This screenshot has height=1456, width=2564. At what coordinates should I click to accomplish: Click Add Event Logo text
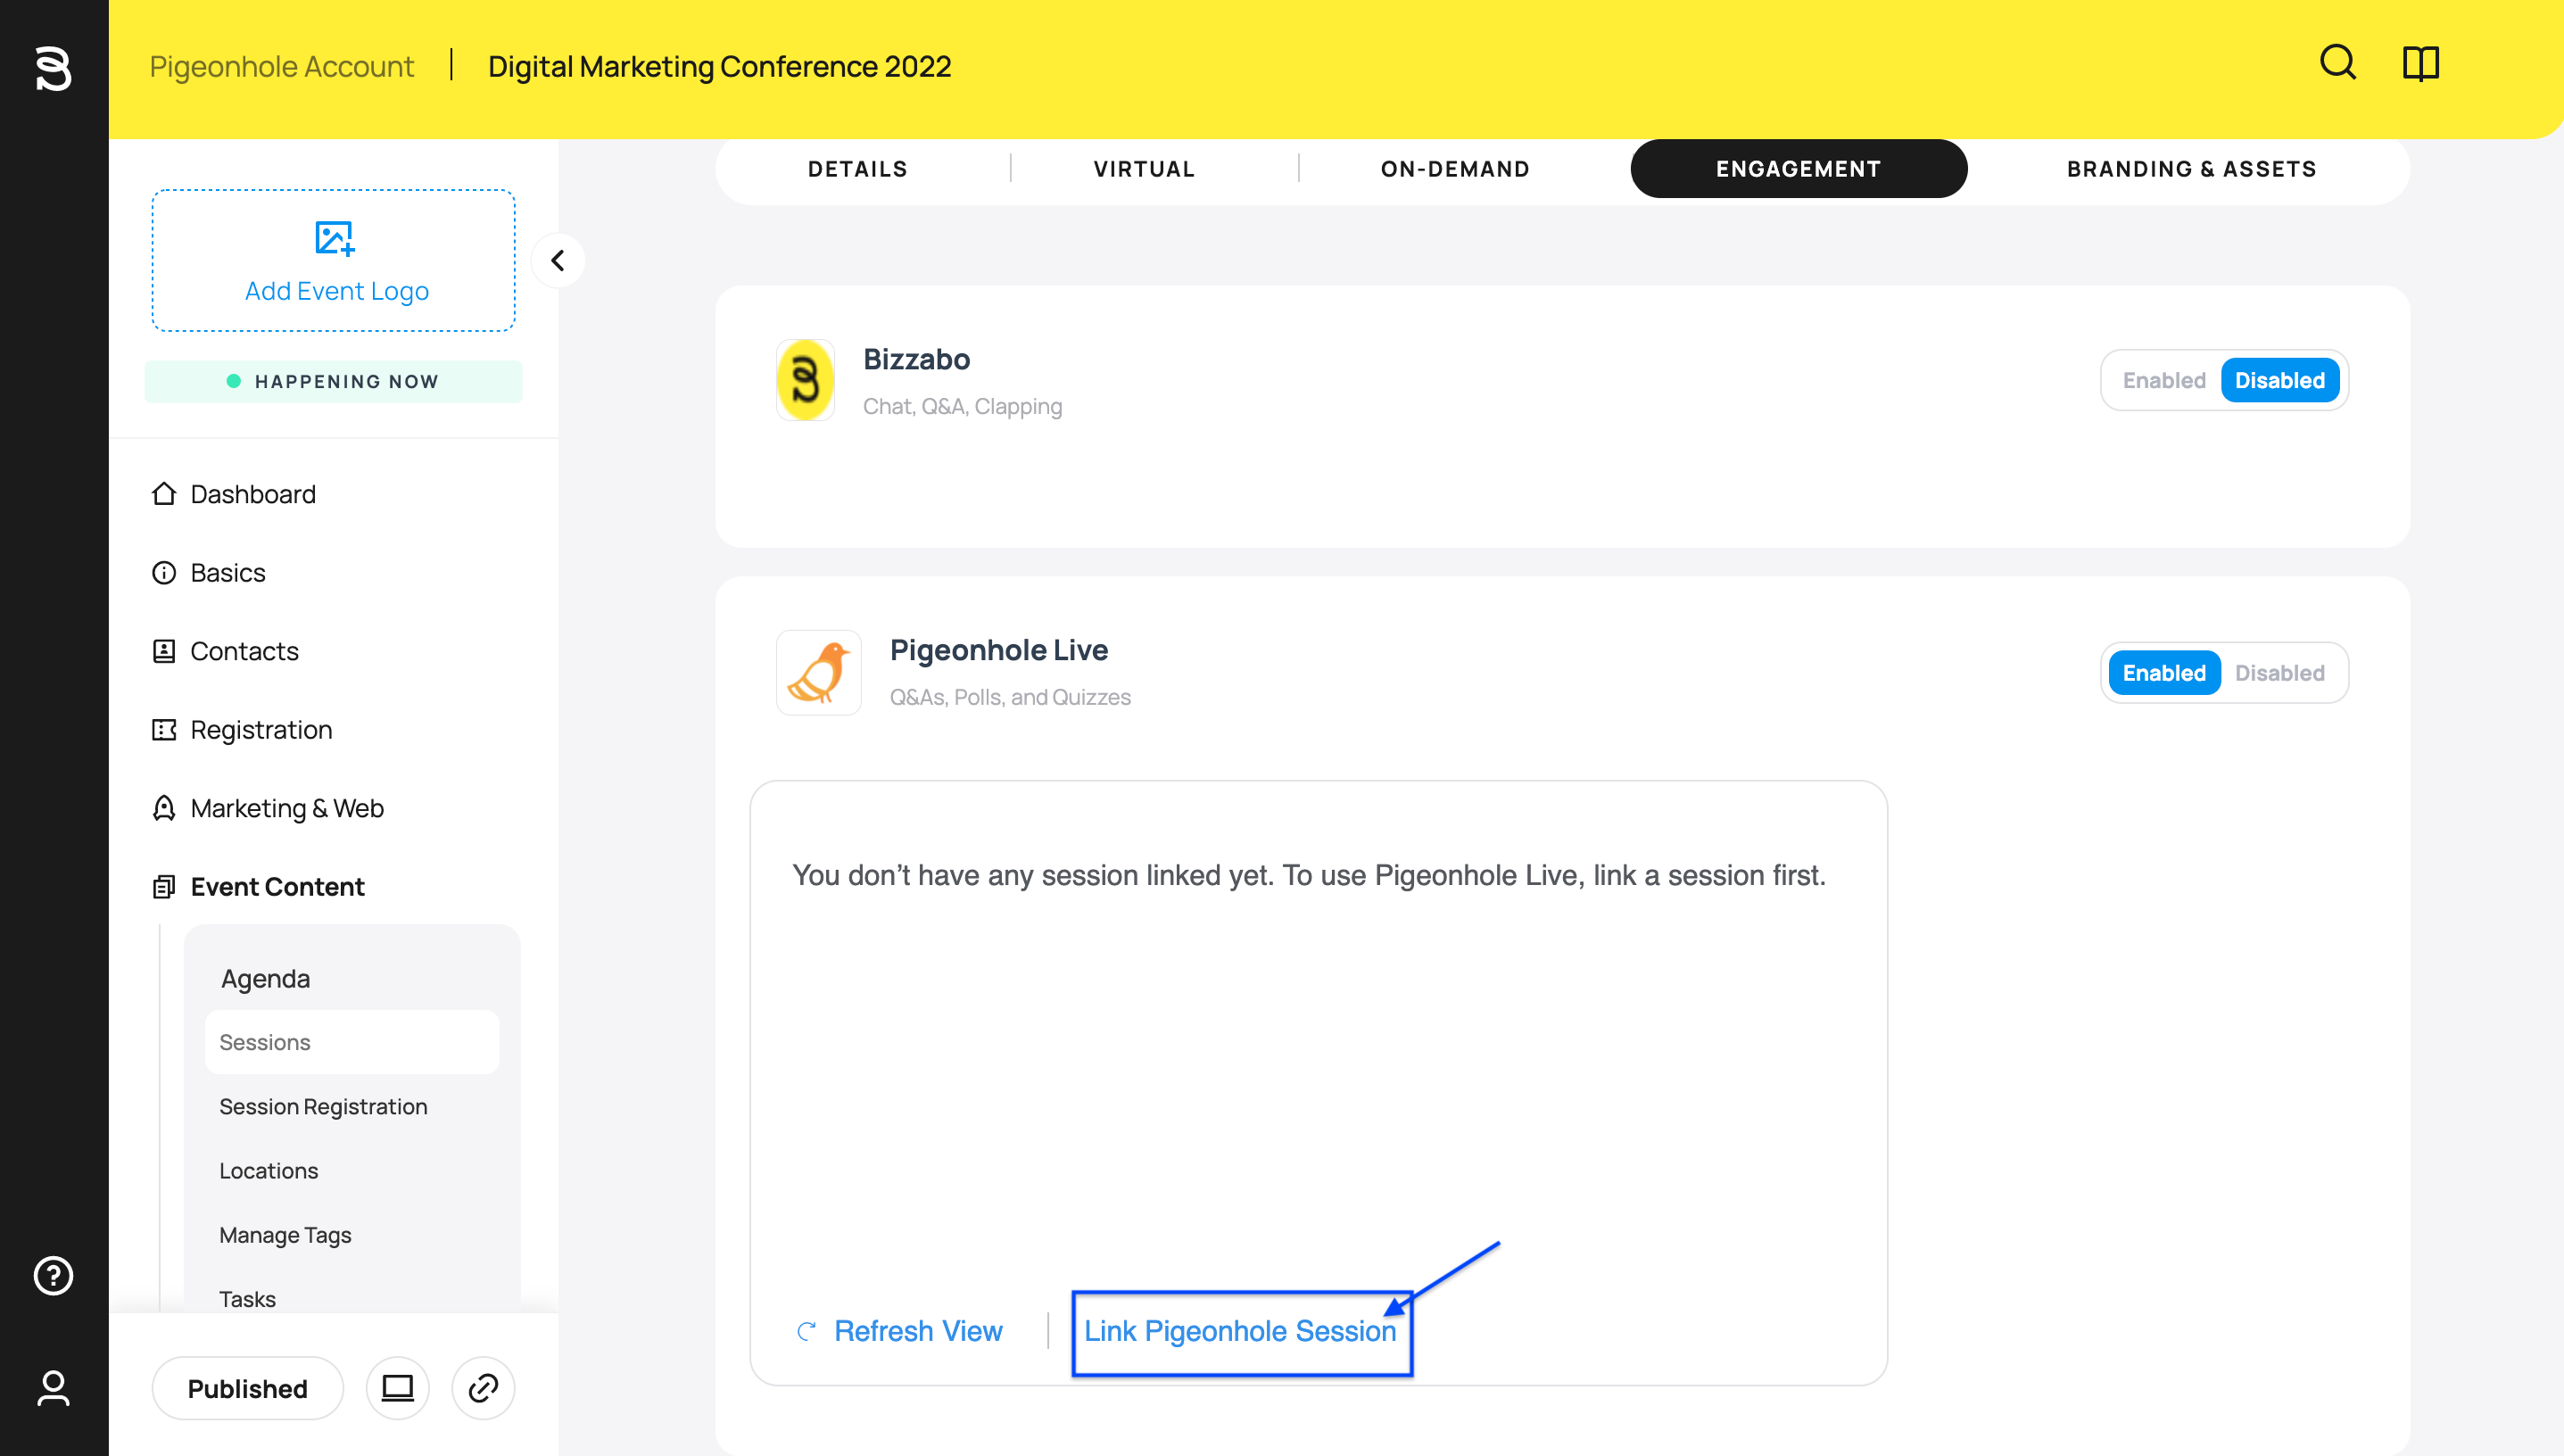pyautogui.click(x=337, y=291)
